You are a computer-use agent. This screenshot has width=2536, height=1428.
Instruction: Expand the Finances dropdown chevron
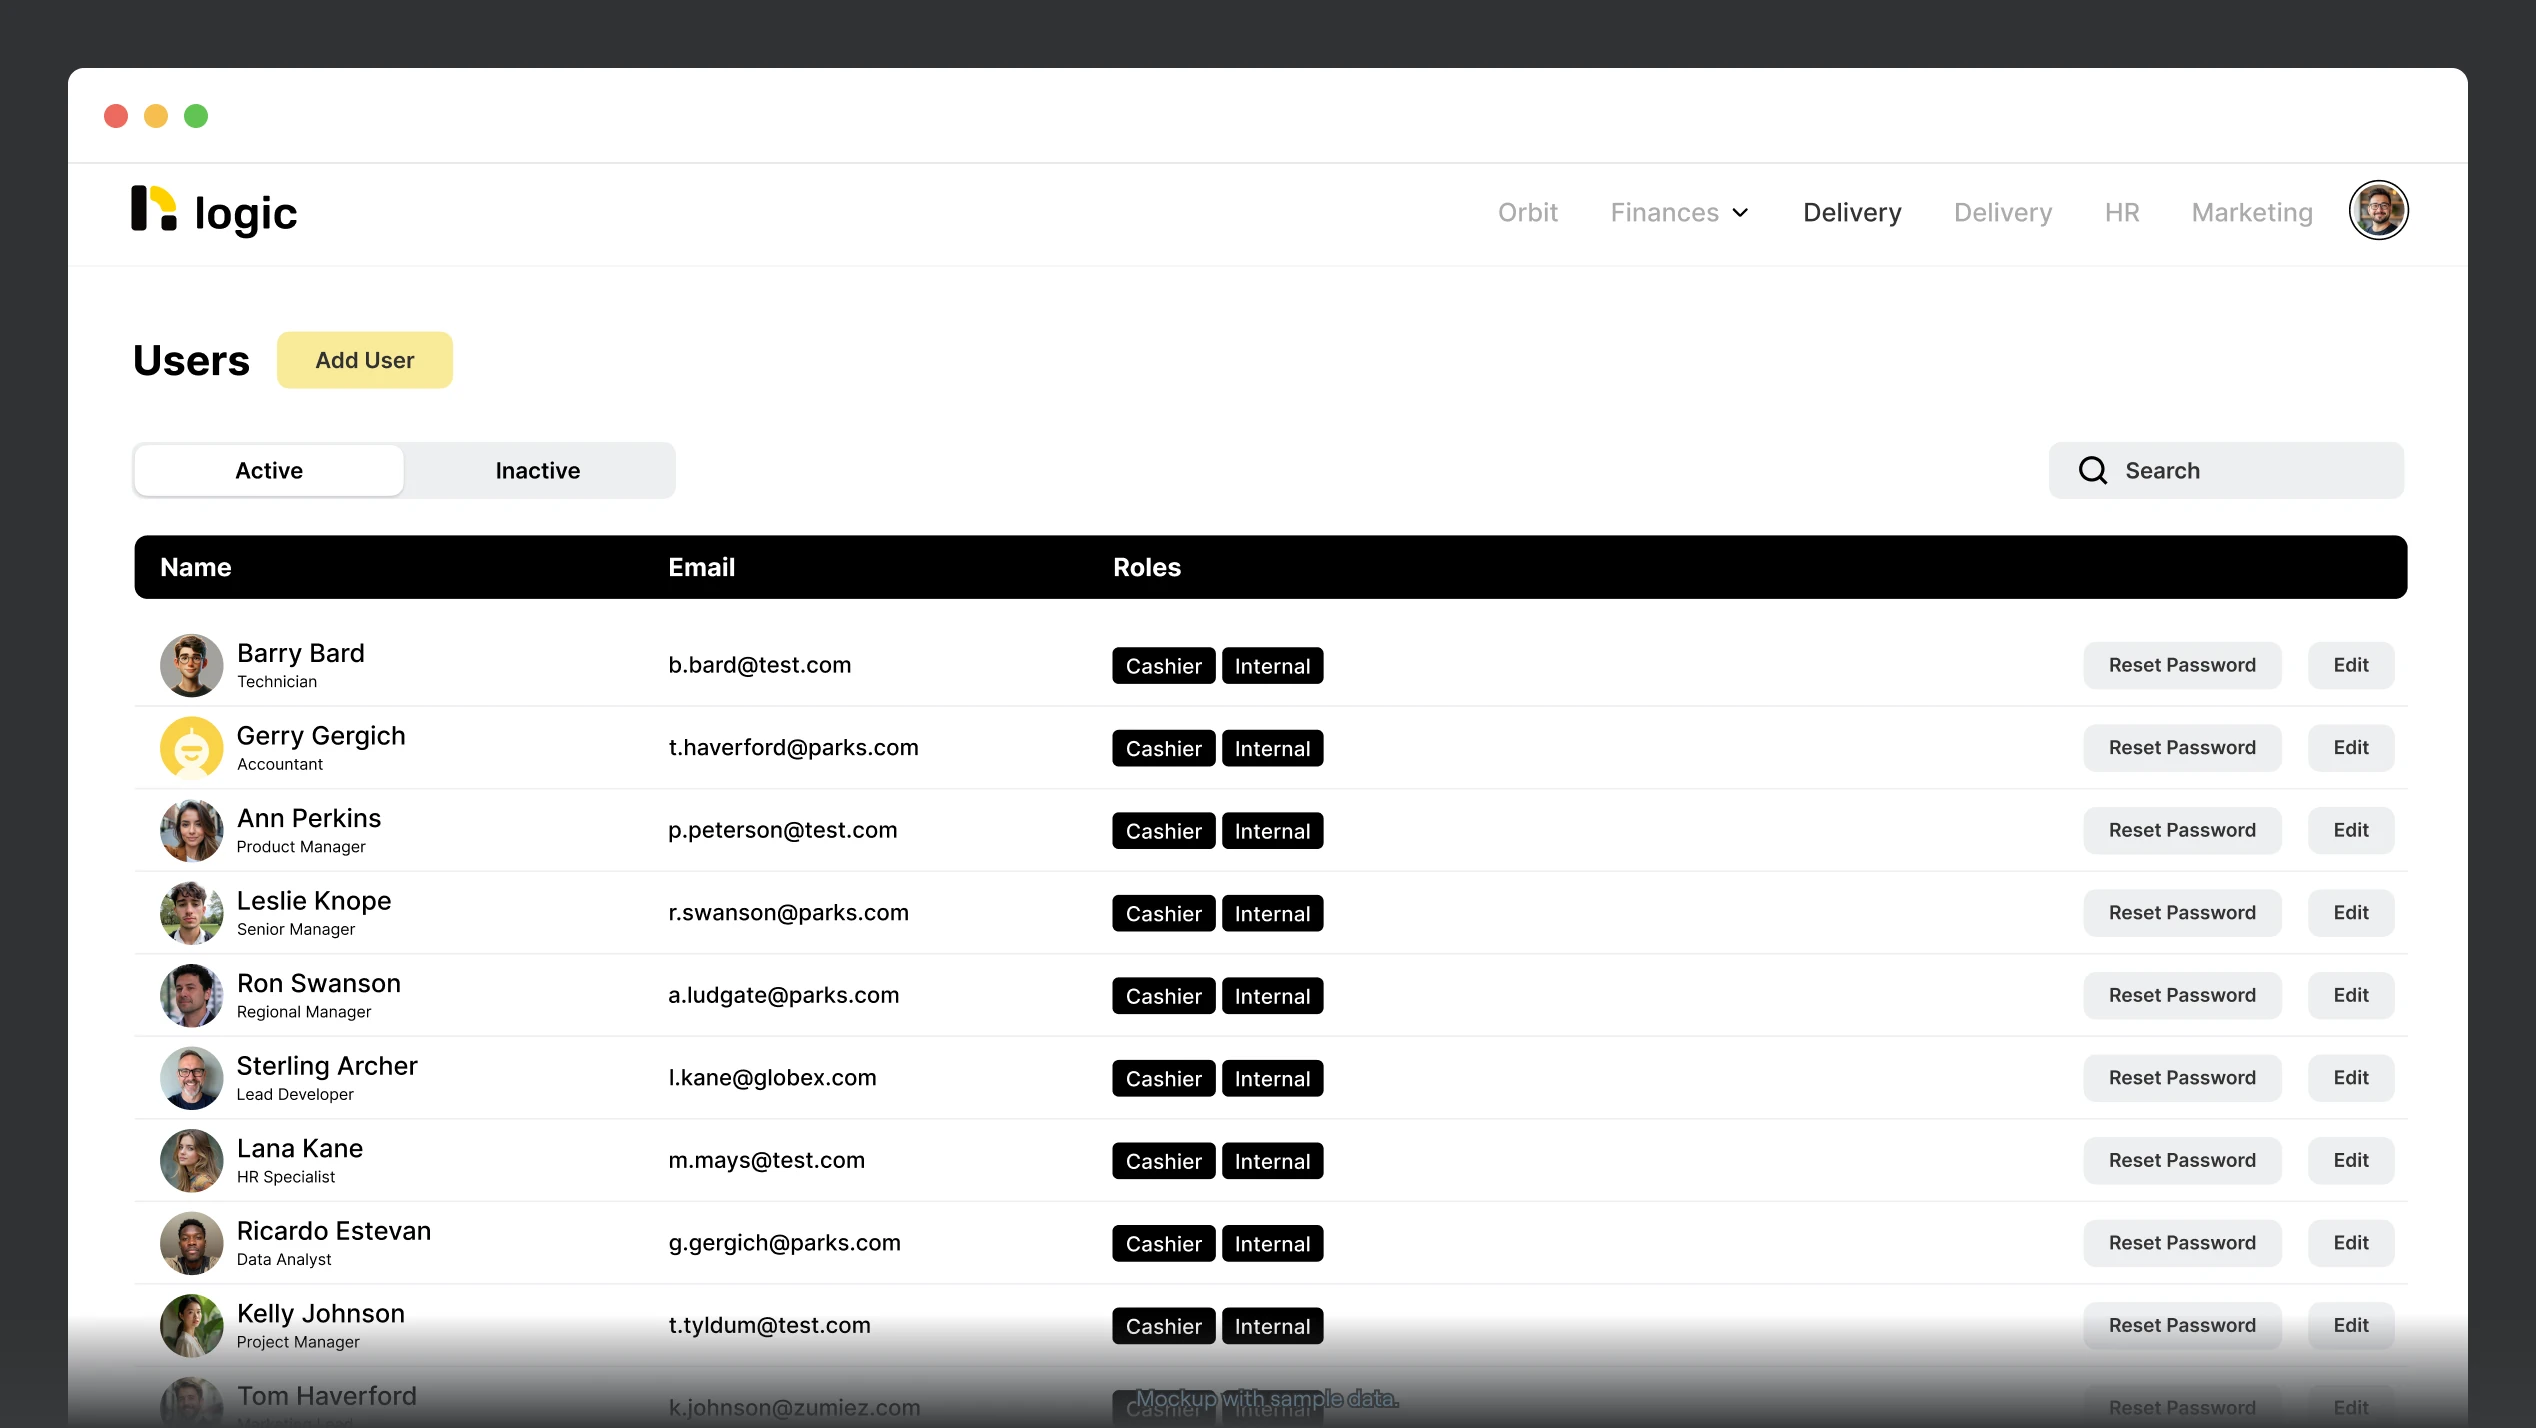[1740, 213]
